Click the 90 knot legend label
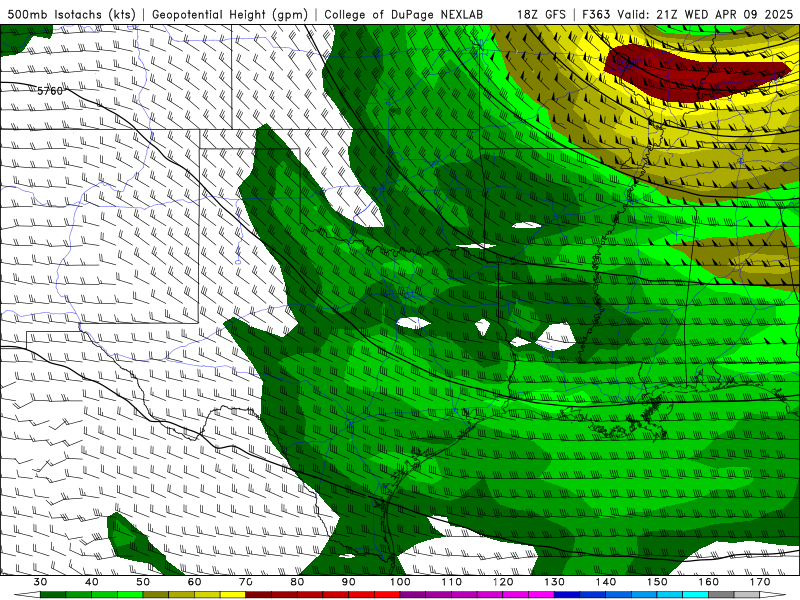 [x=348, y=582]
